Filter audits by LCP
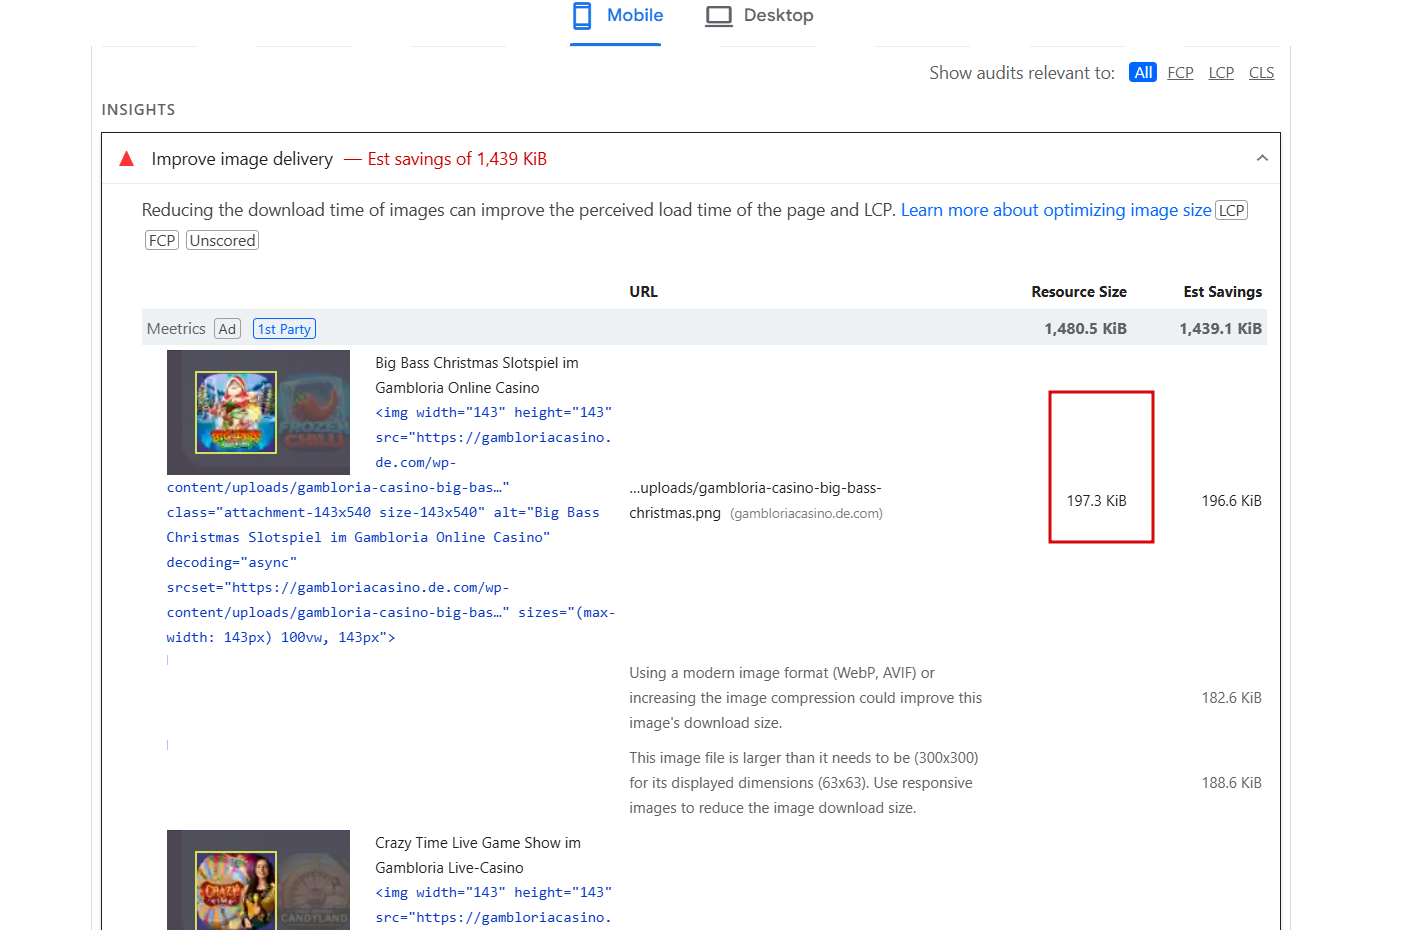 click(1221, 73)
